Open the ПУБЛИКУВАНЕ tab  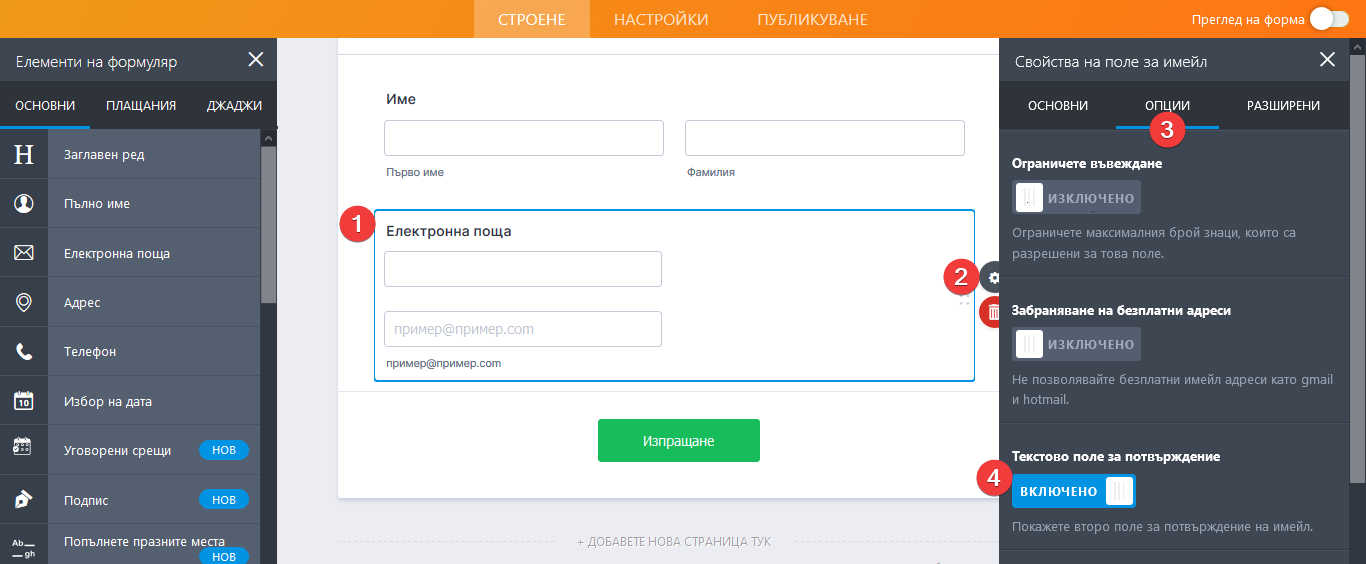(812, 19)
